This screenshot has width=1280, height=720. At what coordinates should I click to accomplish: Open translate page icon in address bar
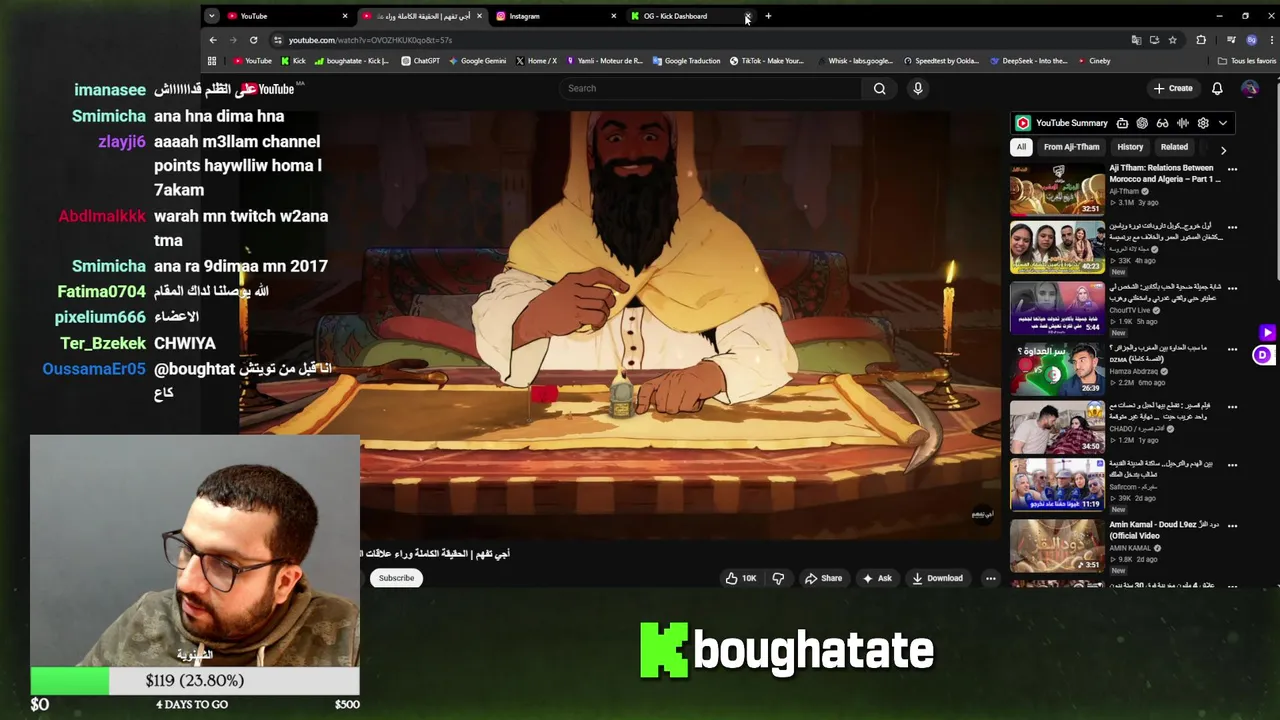[x=1136, y=40]
